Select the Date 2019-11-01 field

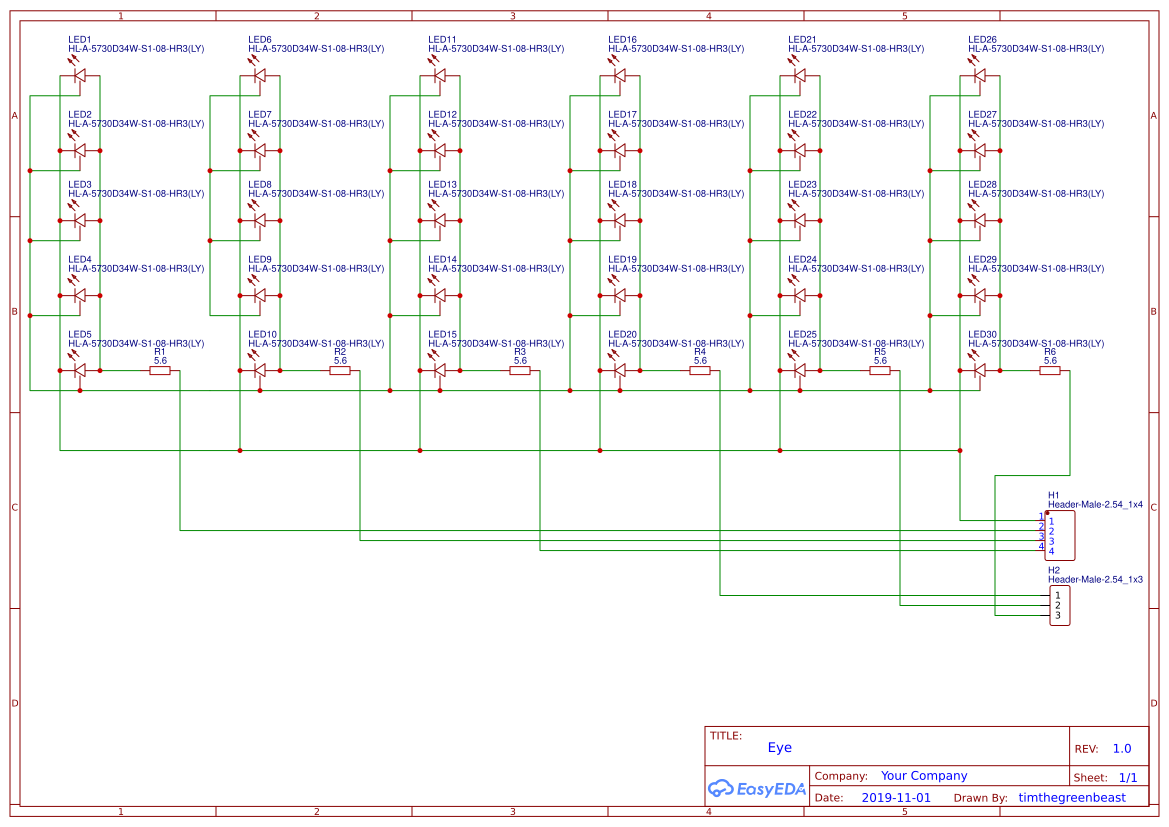tap(899, 797)
